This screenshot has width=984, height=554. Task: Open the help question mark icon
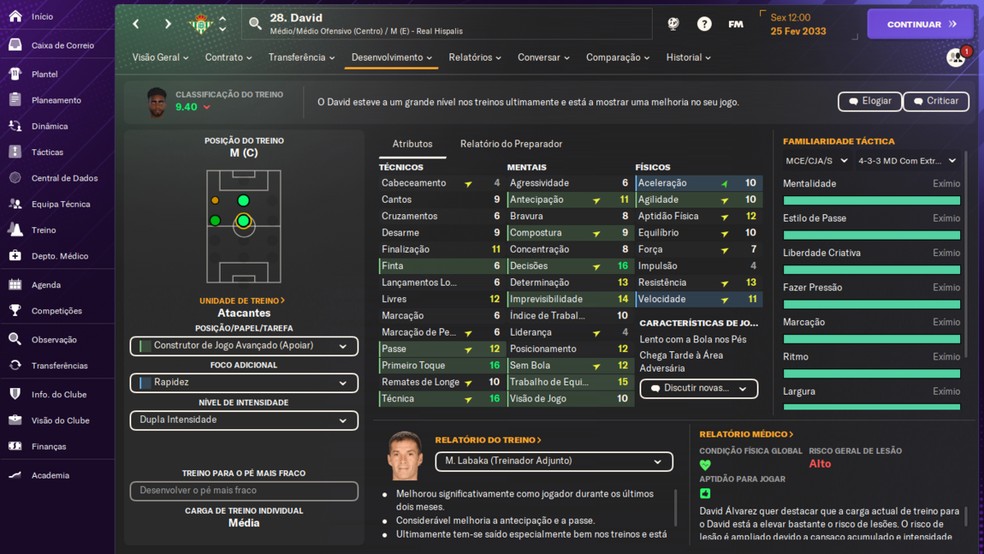click(x=704, y=23)
